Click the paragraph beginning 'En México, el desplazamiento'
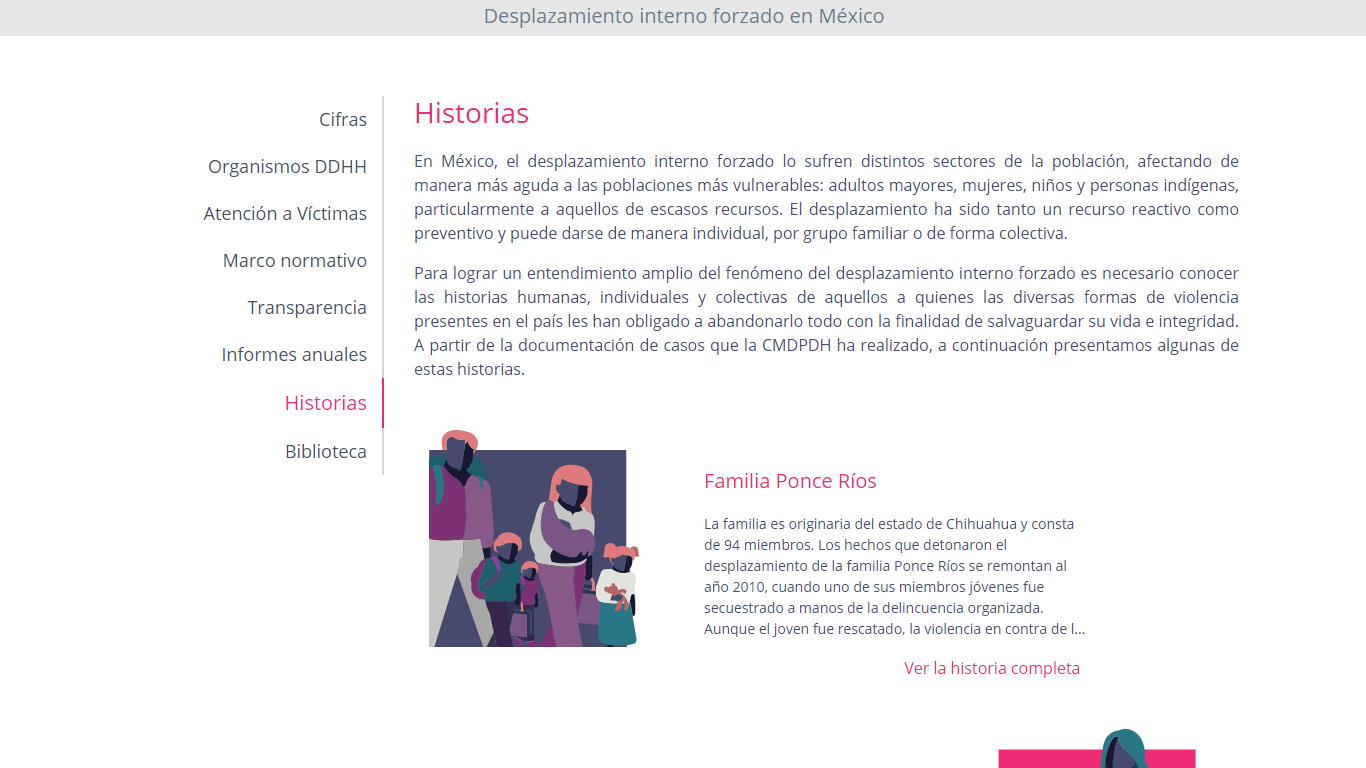 pyautogui.click(x=826, y=197)
